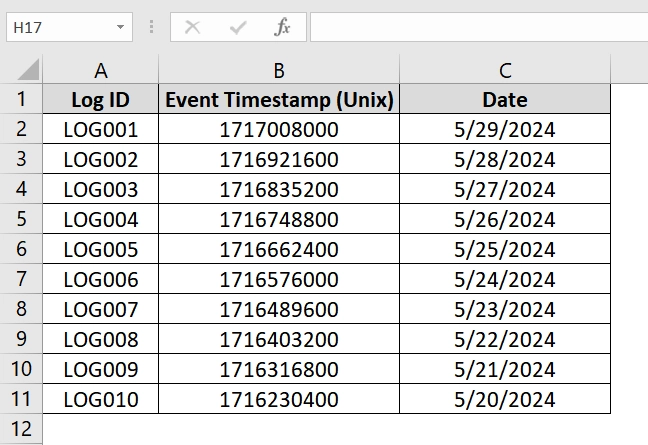This screenshot has height=445, width=648.
Task: Select timestamp cell 1716835200
Action: point(279,189)
